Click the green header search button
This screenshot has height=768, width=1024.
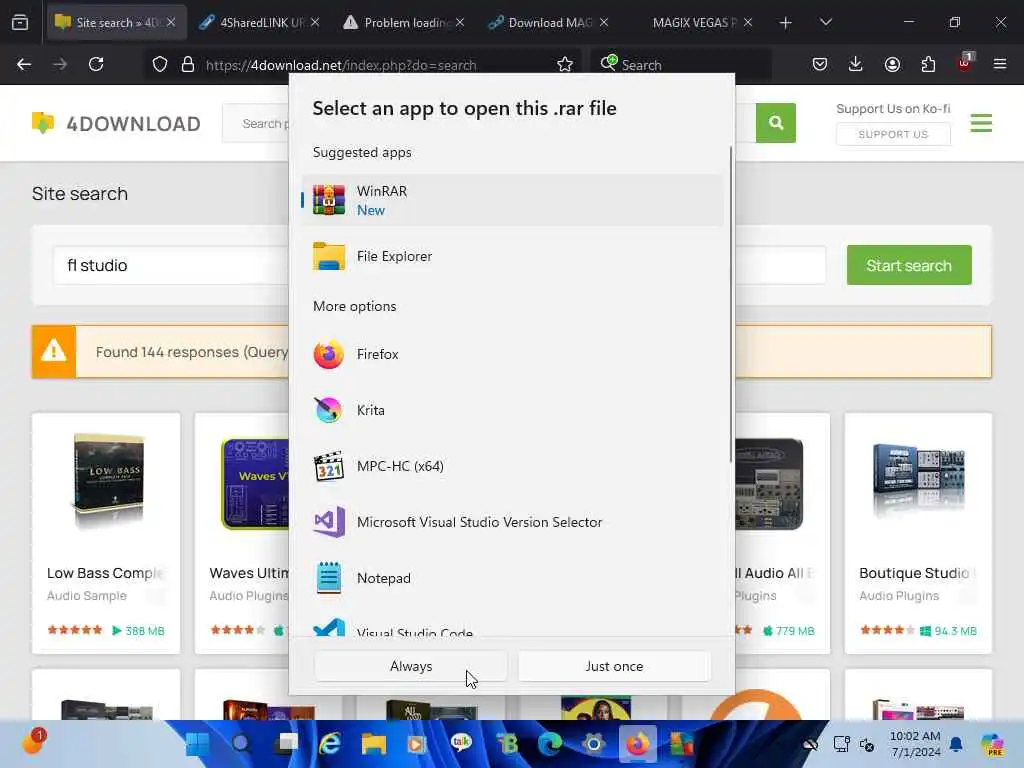(x=776, y=122)
